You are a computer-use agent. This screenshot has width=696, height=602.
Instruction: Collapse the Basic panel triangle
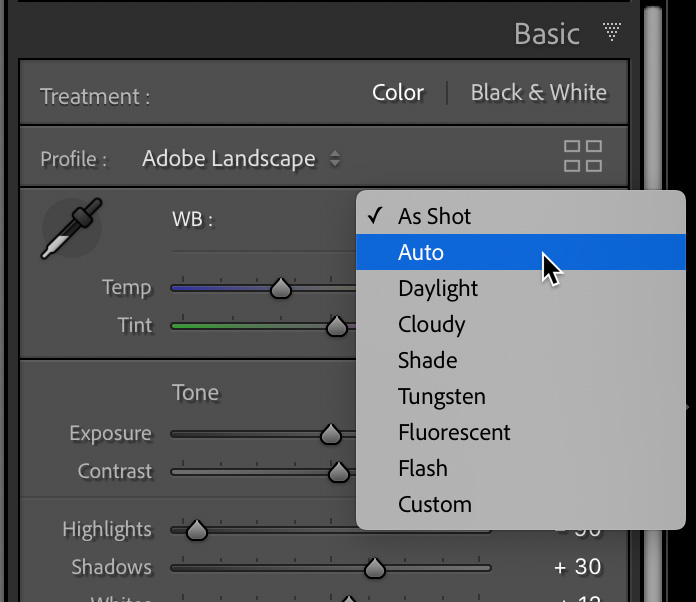(x=612, y=33)
